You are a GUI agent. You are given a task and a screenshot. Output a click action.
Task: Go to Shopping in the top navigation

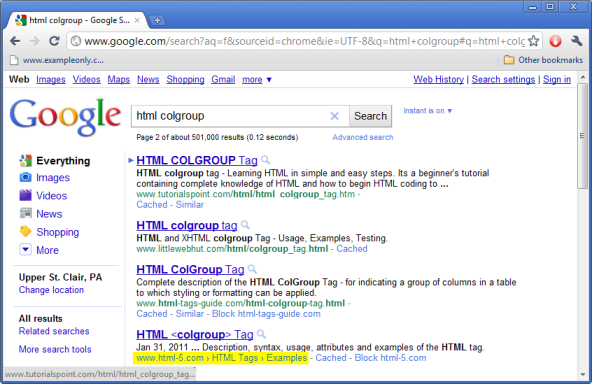coord(185,80)
